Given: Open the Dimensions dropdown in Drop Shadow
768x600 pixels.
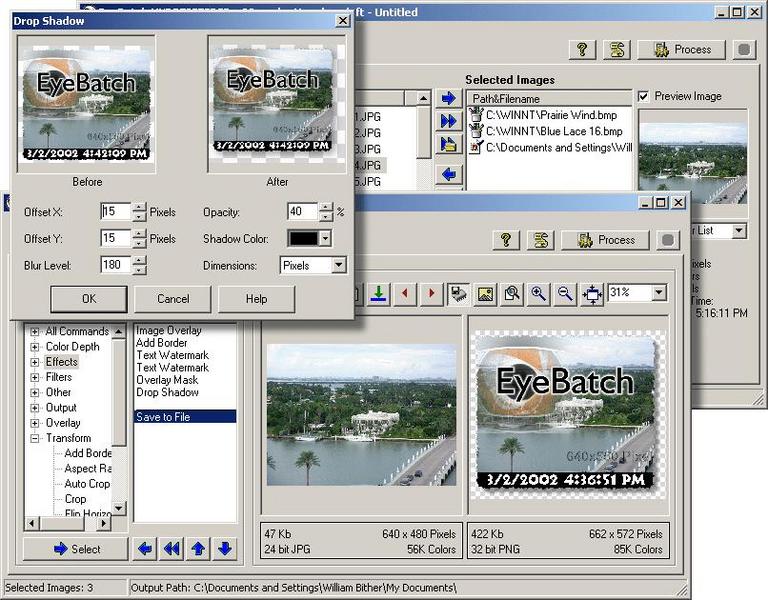Looking at the screenshot, I should 338,266.
